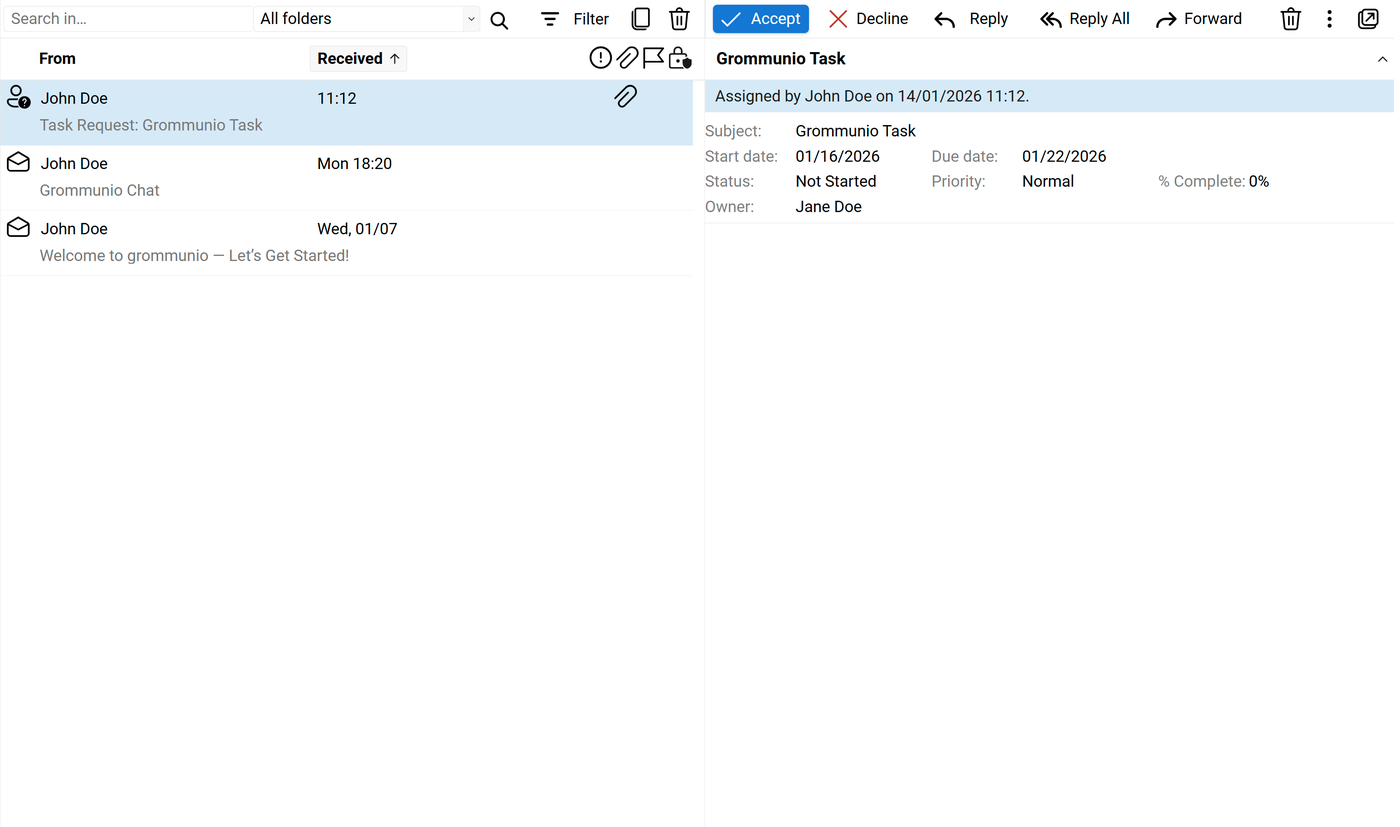Collapse the Grommunio Task header chevron
The image size is (1400, 827).
pos(1382,59)
